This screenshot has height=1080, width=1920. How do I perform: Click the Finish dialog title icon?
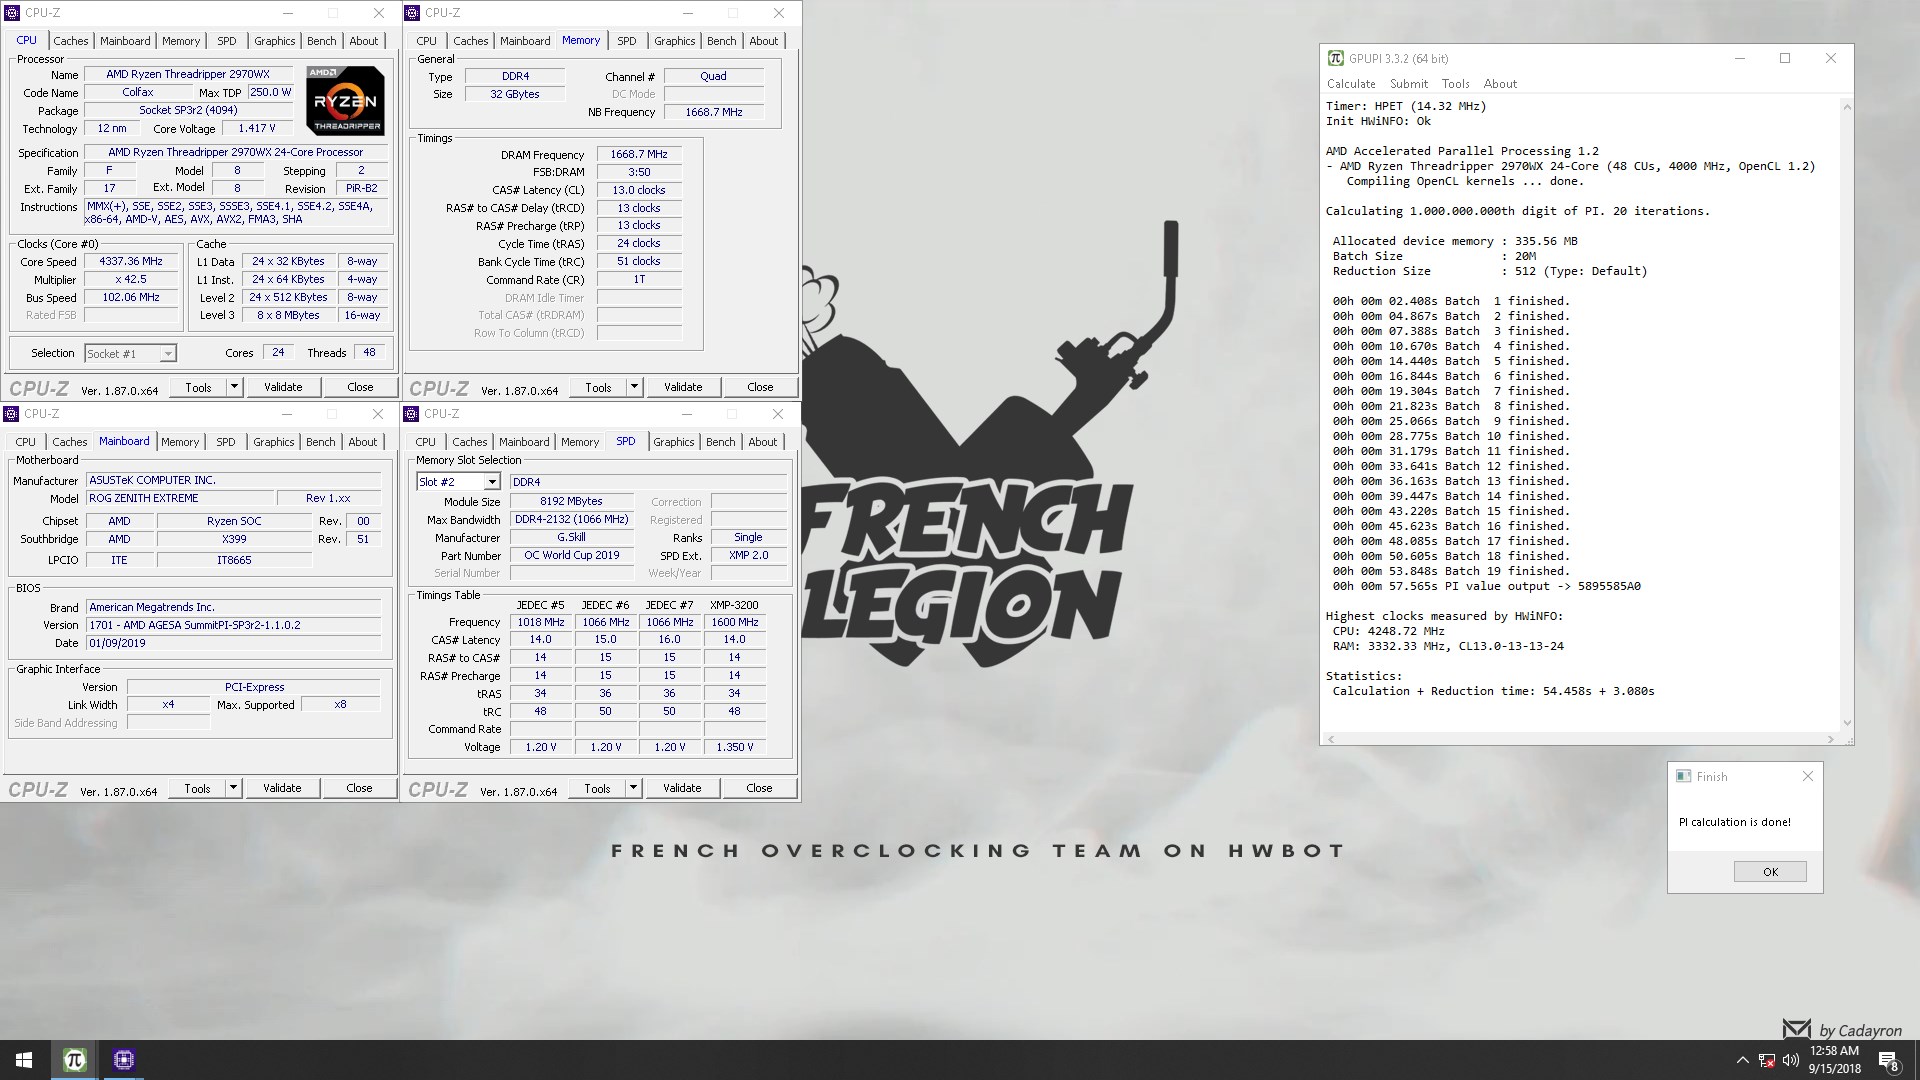(1683, 776)
